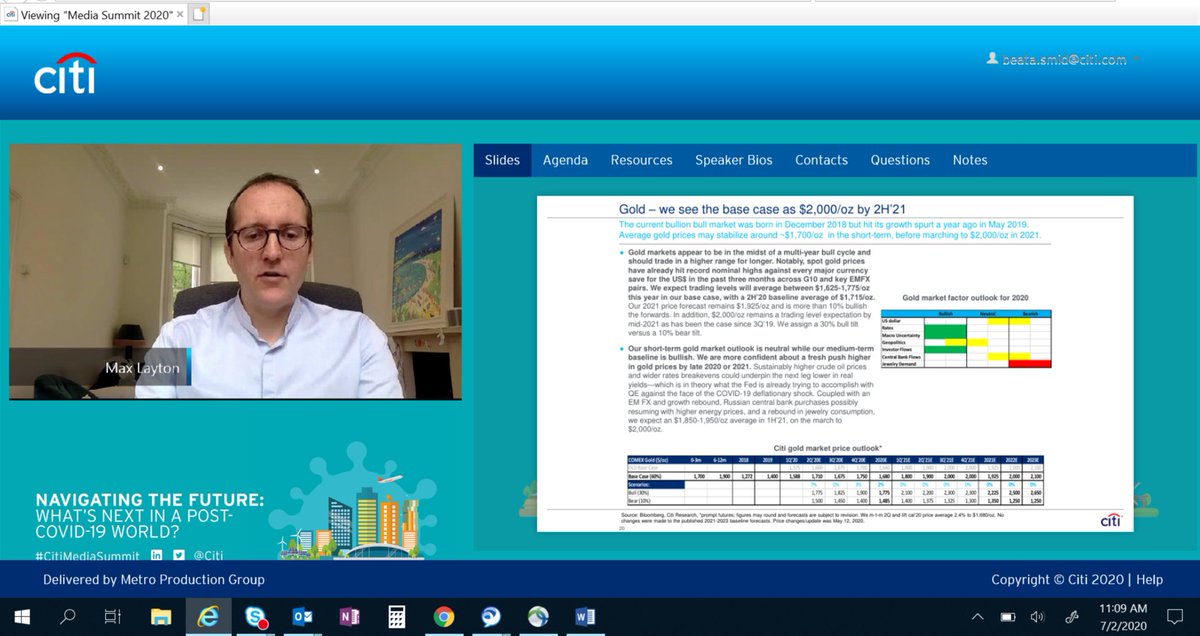1200x636 pixels.
Task: Open the volume control in tray
Action: coord(1038,616)
